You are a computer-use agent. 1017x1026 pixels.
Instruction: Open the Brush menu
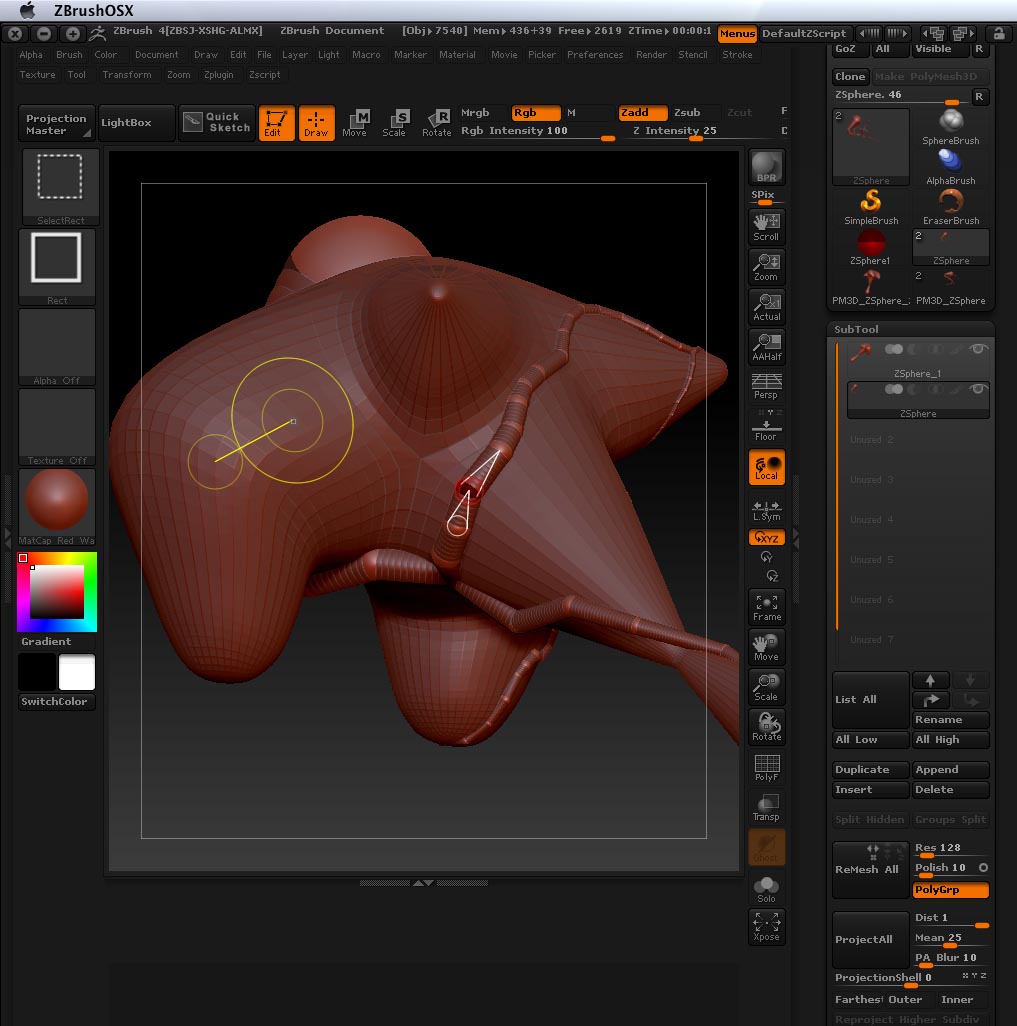tap(69, 55)
